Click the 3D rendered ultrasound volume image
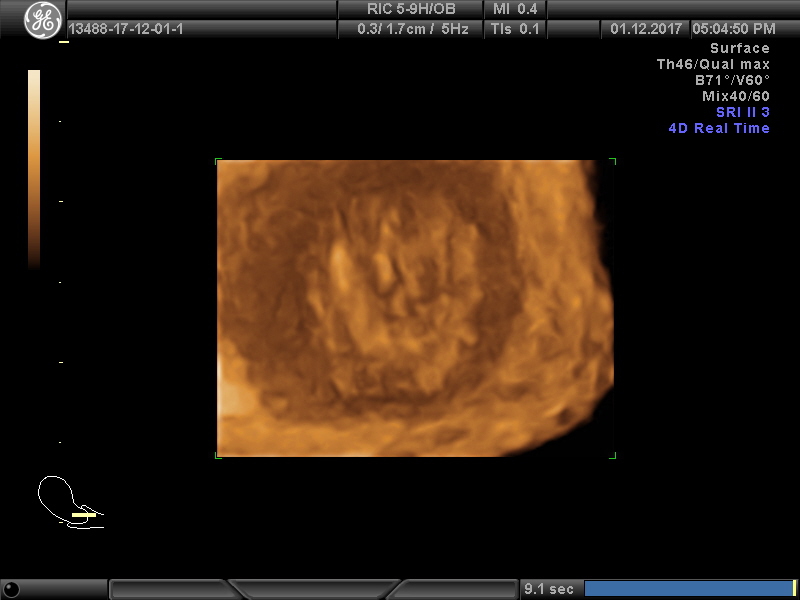Screen dimensions: 800x600 click(x=415, y=308)
